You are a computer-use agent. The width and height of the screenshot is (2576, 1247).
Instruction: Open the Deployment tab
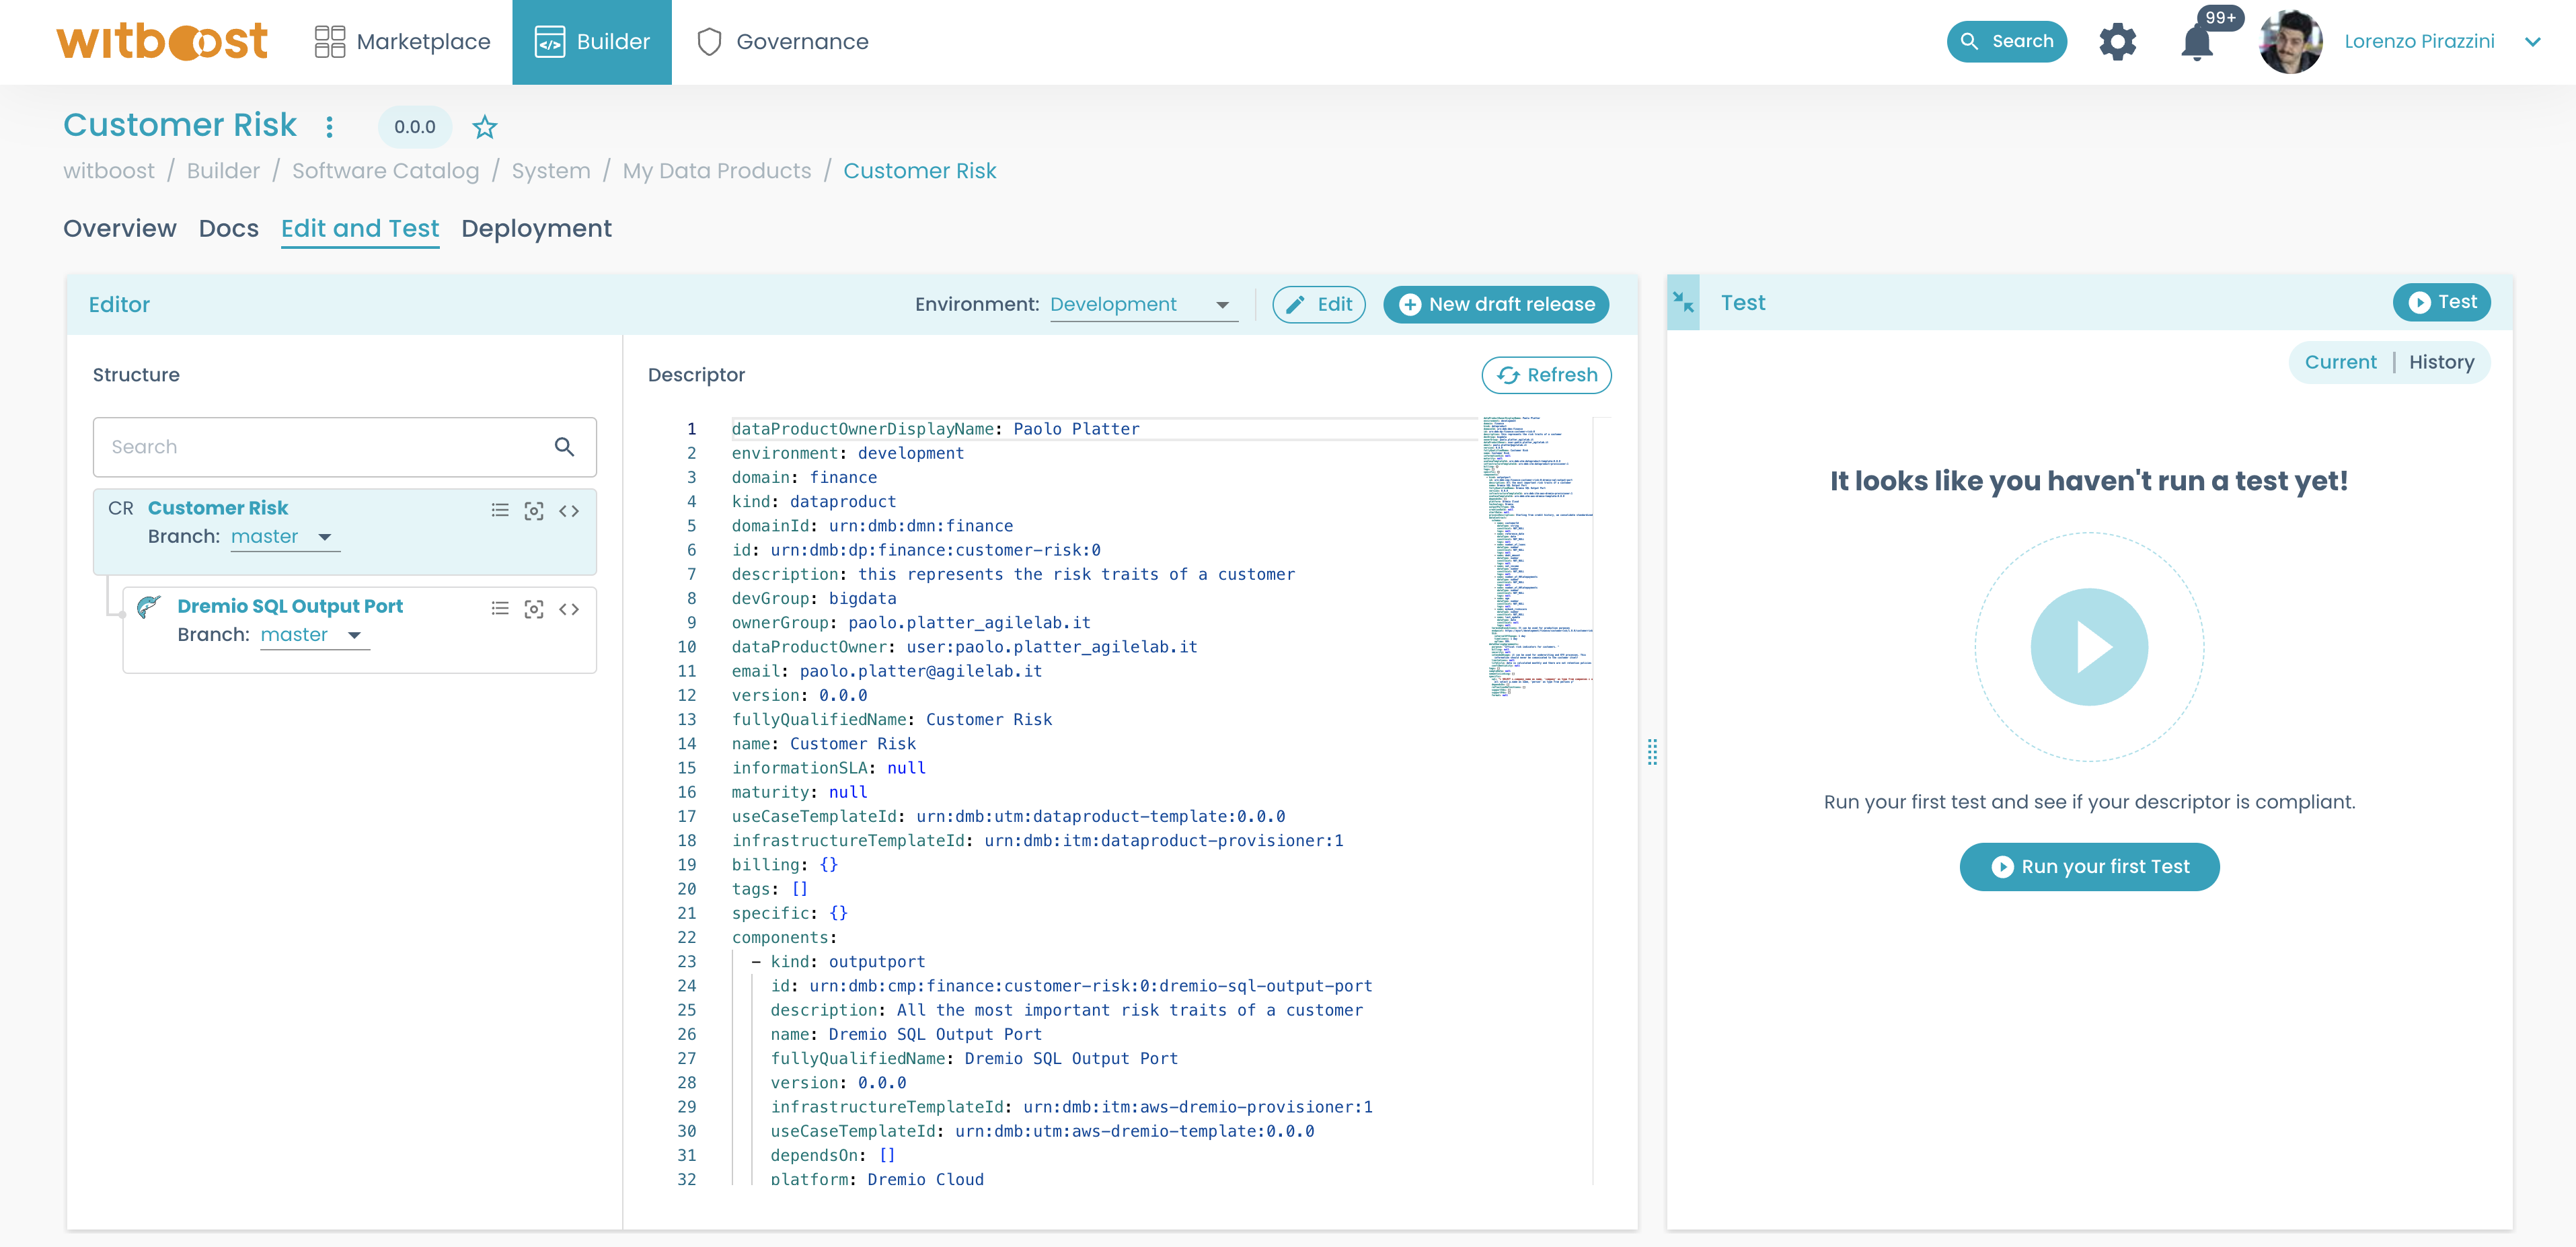(536, 229)
